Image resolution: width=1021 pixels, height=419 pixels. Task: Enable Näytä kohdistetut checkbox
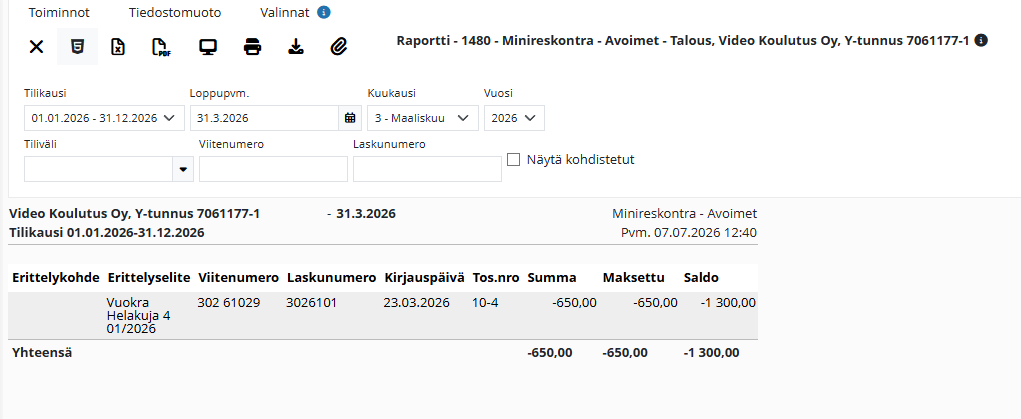click(x=514, y=160)
